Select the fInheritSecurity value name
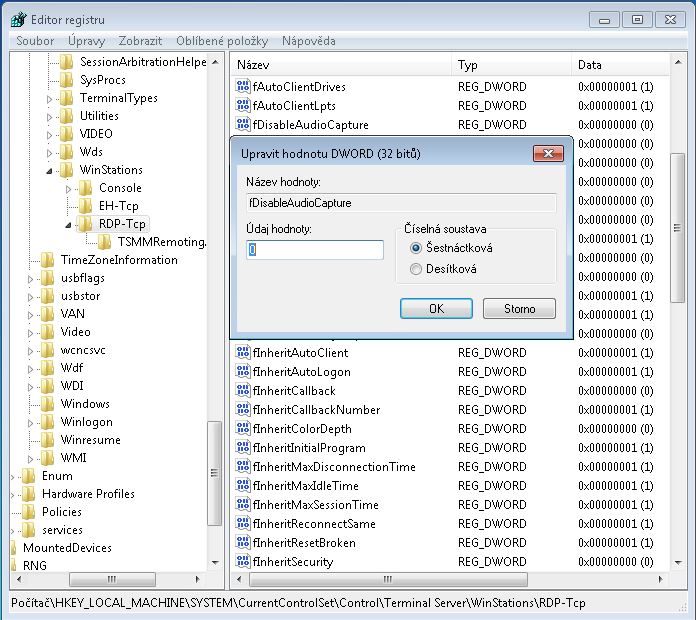Screen dimensions: 696x620 click(x=293, y=562)
